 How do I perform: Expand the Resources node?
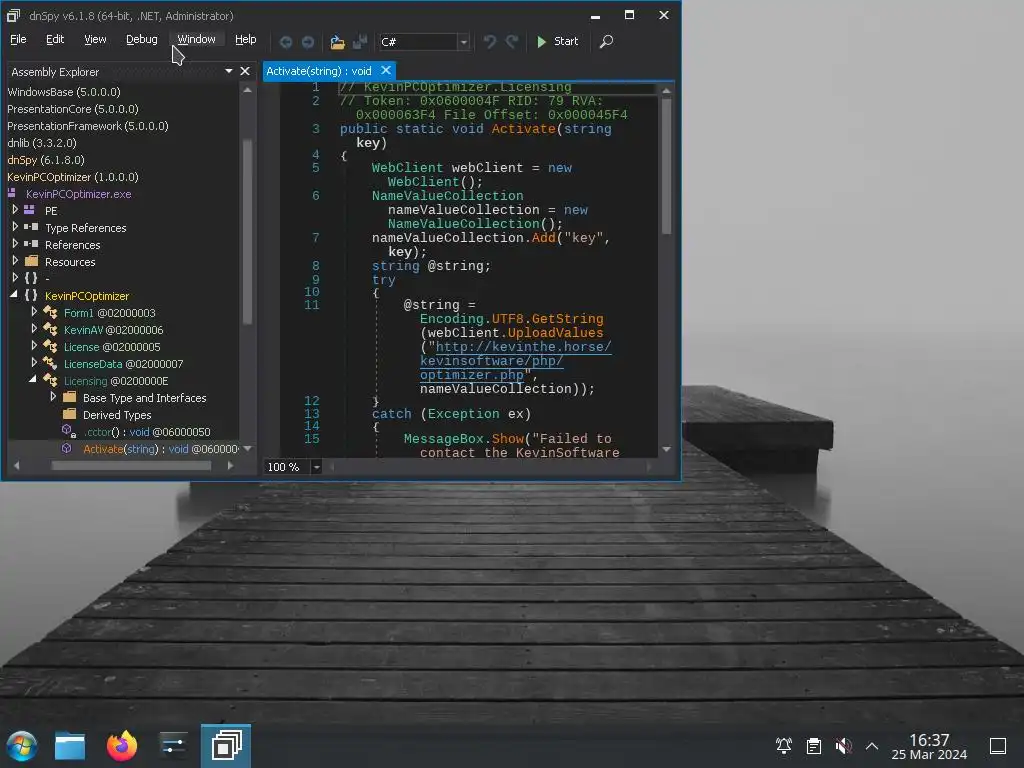(x=14, y=261)
